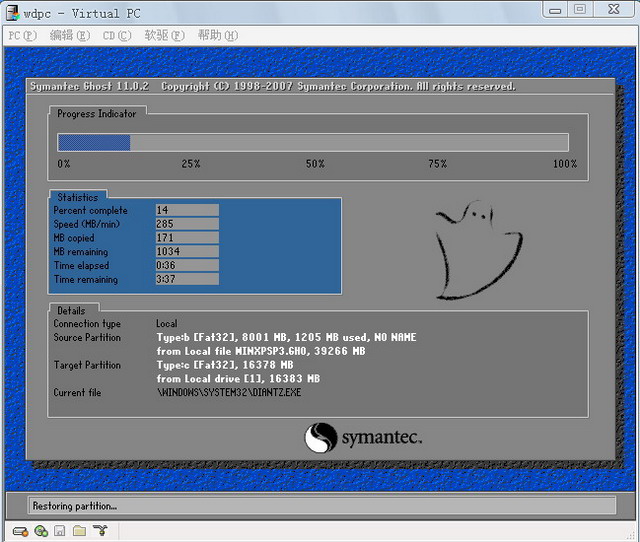Click the 75% marker under progress bar

438,164
